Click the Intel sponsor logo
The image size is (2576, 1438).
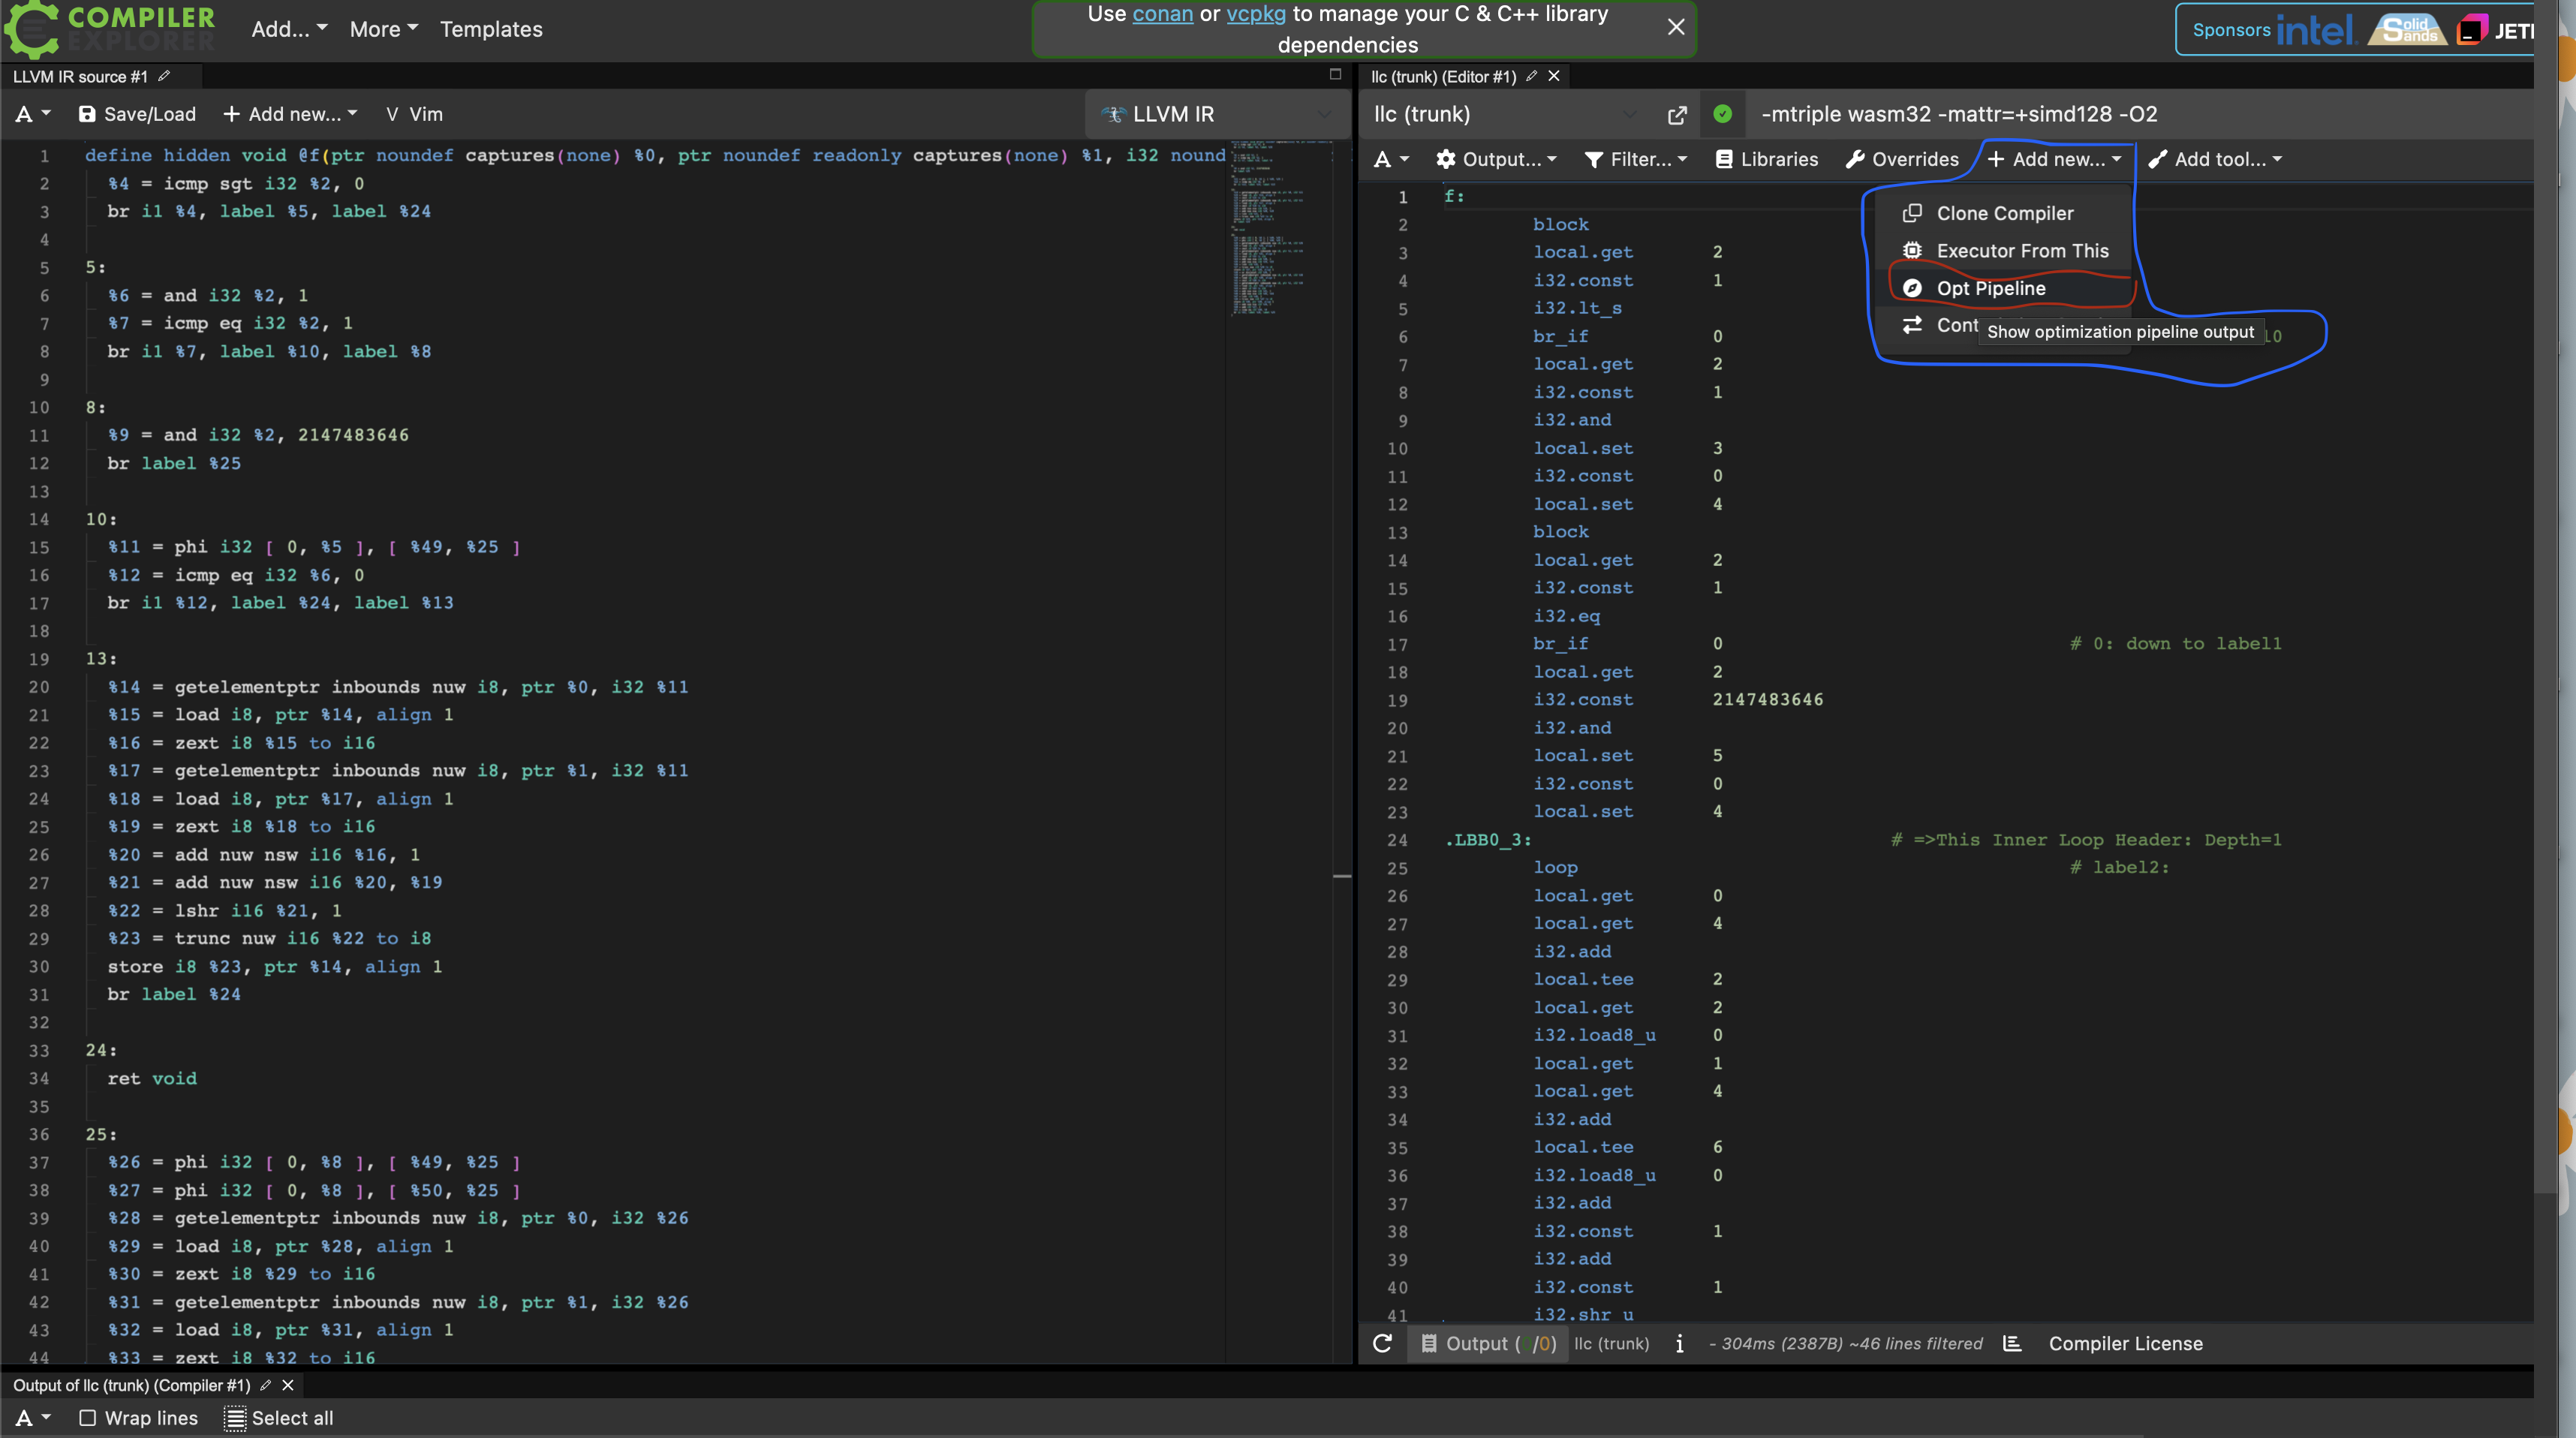tap(2316, 30)
